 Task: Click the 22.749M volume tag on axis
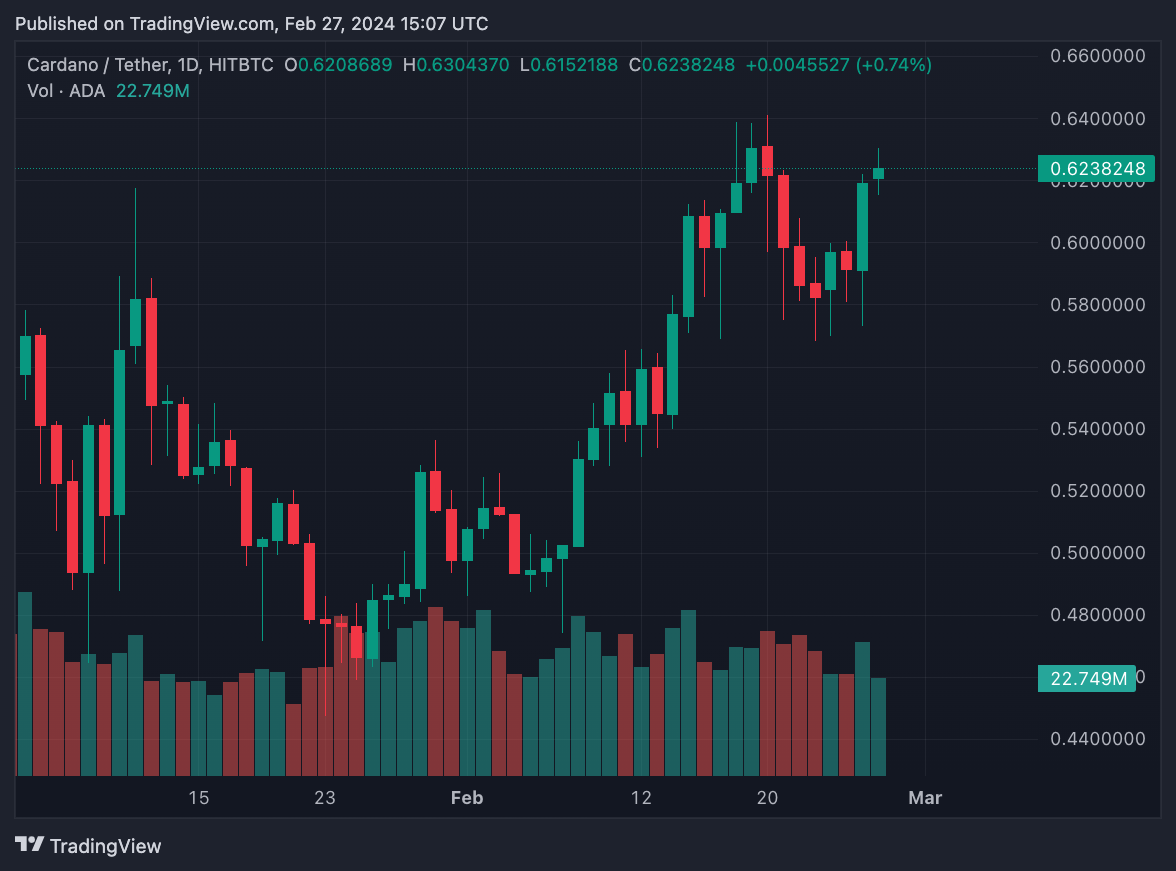(1088, 679)
